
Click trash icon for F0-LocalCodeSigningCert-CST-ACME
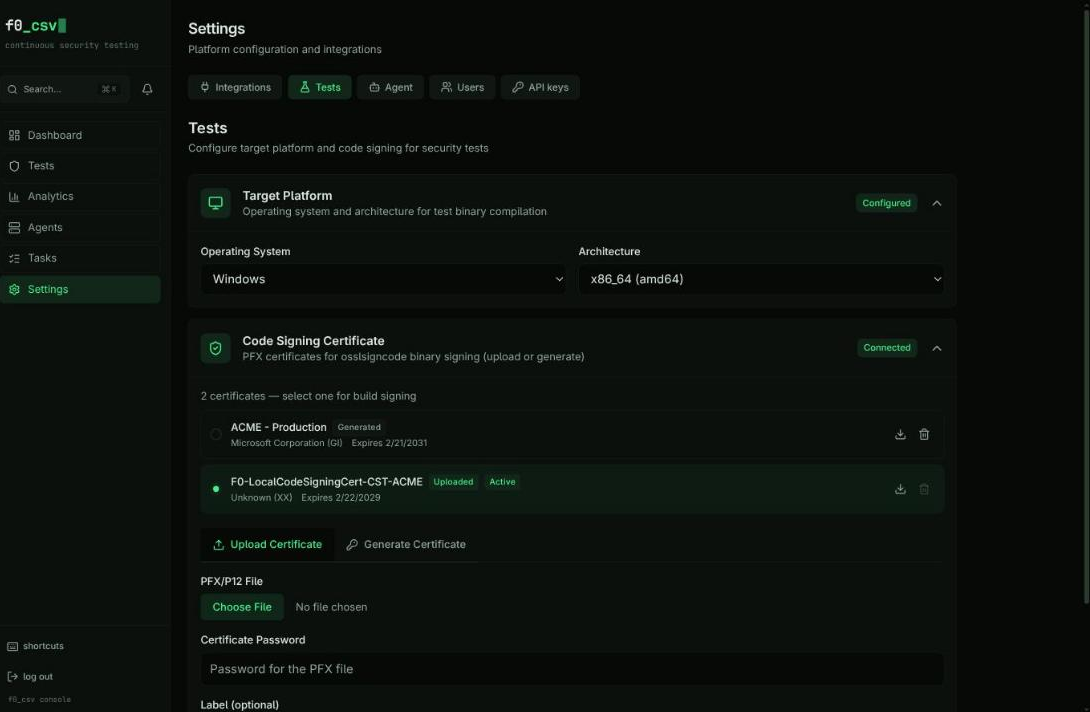pos(924,490)
